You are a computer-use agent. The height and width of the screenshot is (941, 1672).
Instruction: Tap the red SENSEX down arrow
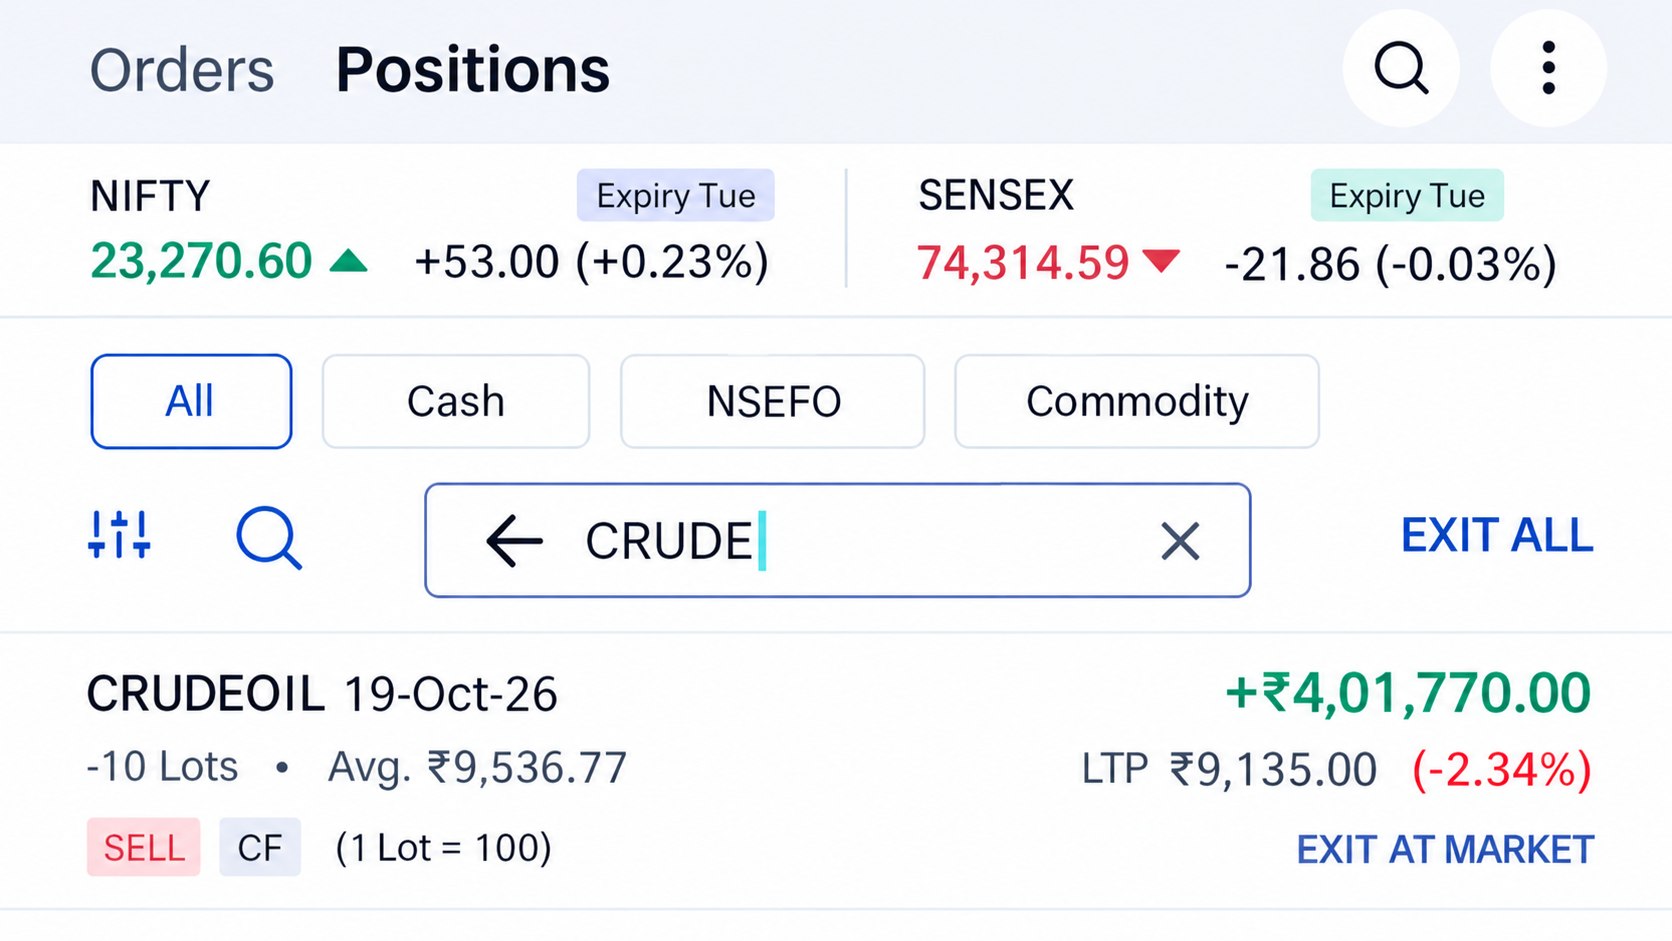click(x=1160, y=262)
